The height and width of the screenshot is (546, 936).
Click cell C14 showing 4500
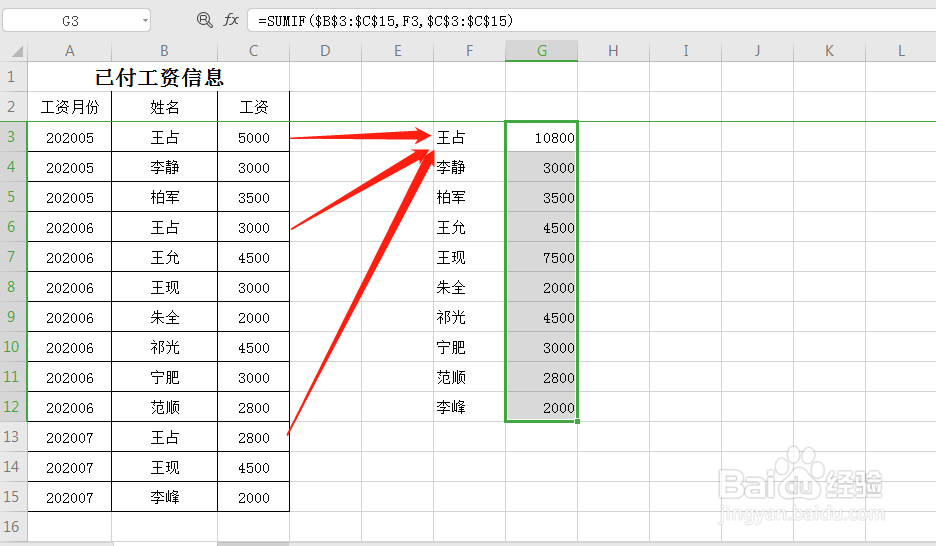(254, 467)
